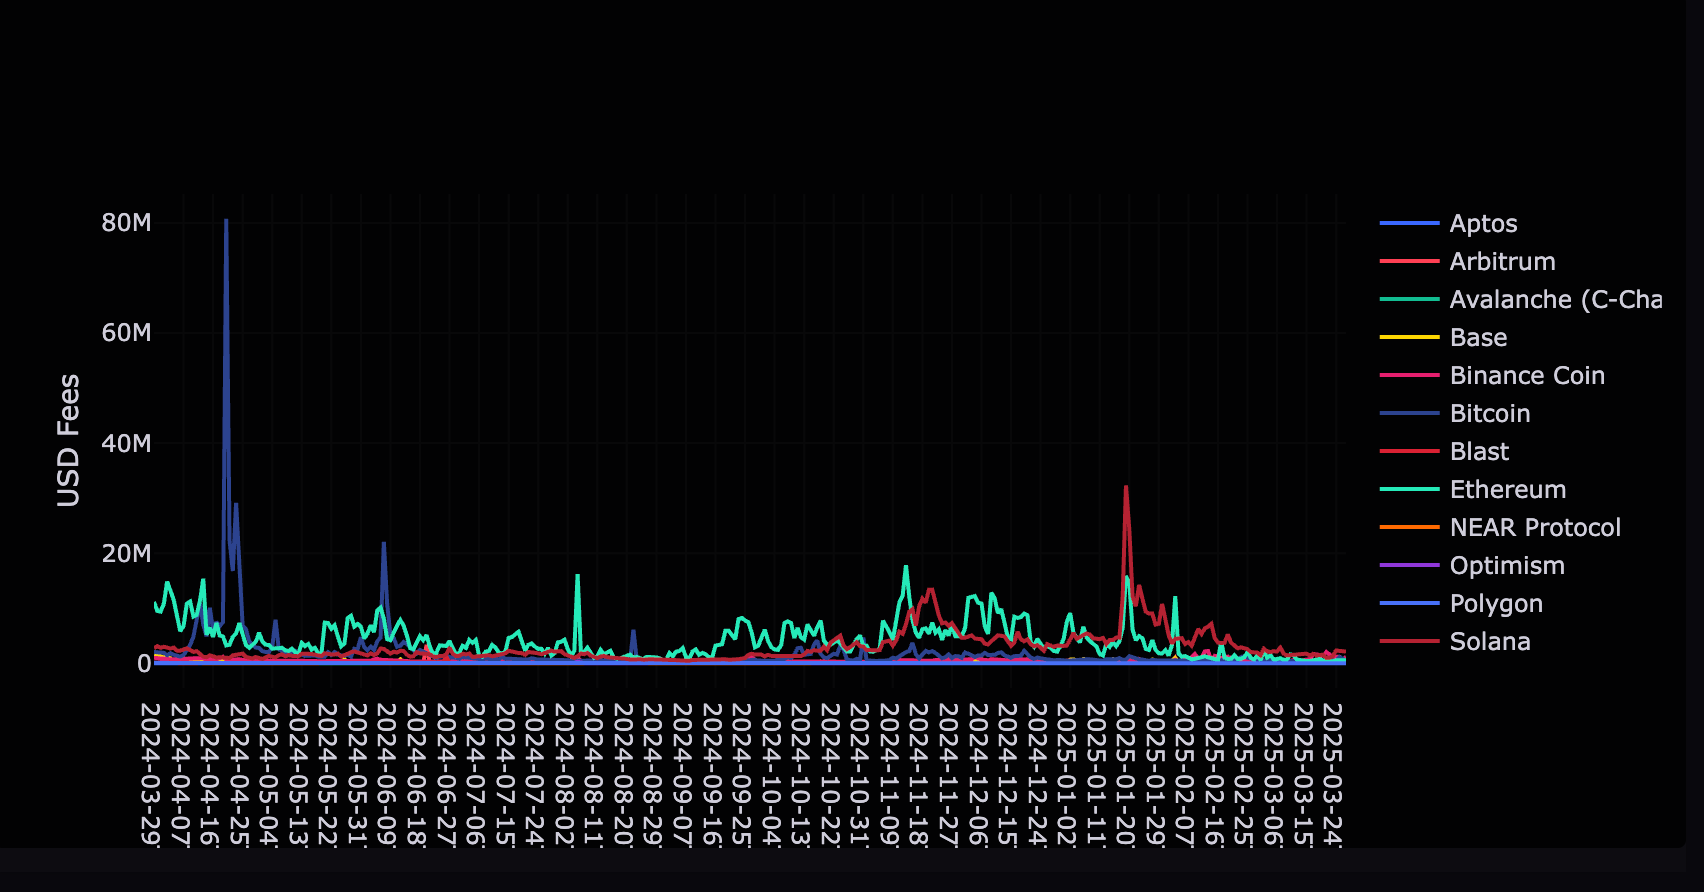Image resolution: width=1704 pixels, height=892 pixels.
Task: Toggle the Optimism legend item
Action: point(1506,566)
